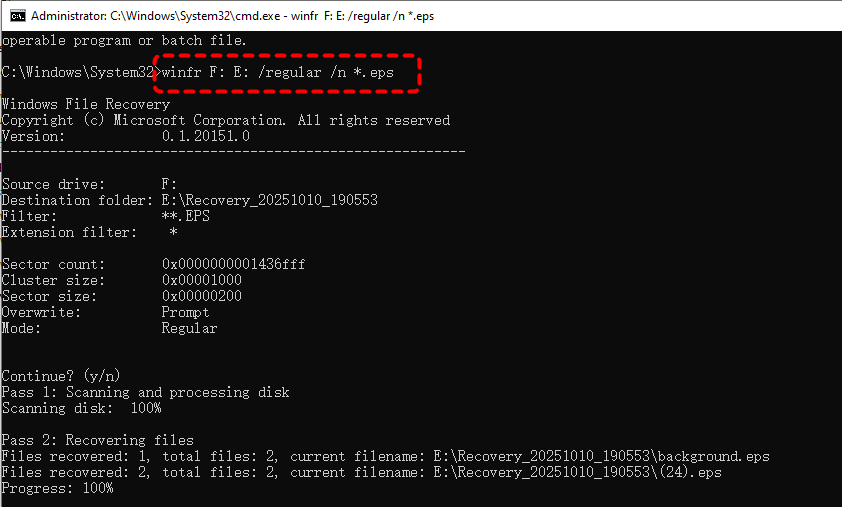Click the Source drive F: value
842x507 pixels.
tap(169, 184)
